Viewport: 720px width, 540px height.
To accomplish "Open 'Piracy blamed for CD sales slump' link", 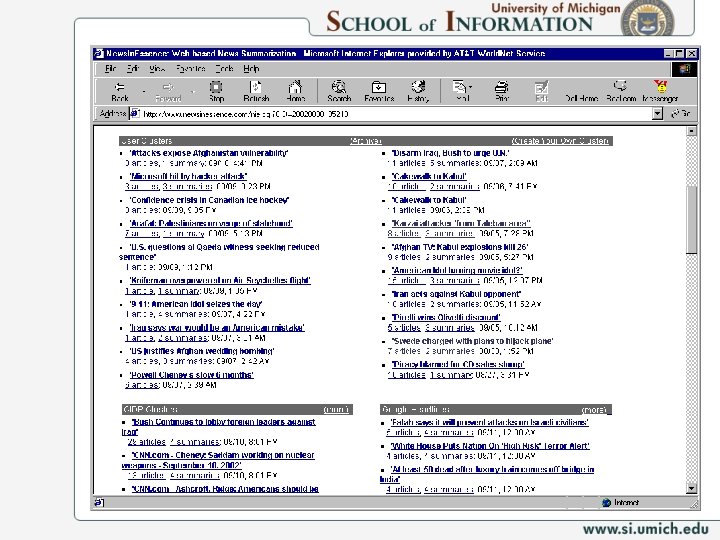I will (457, 365).
